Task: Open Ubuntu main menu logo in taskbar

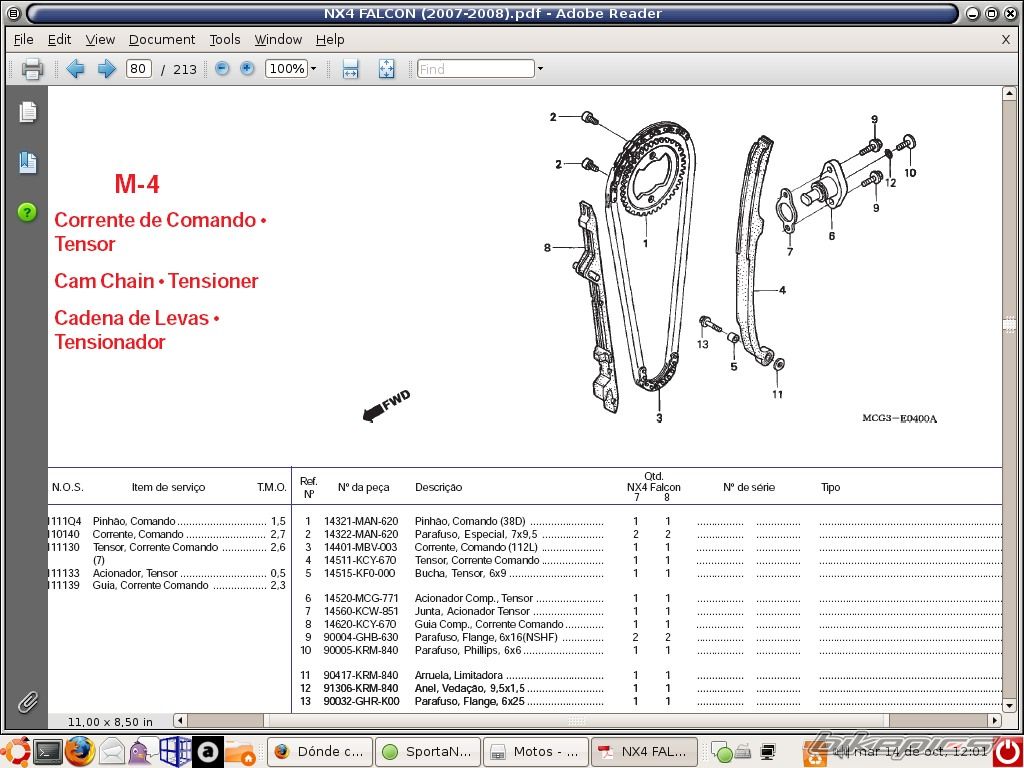Action: [x=16, y=752]
